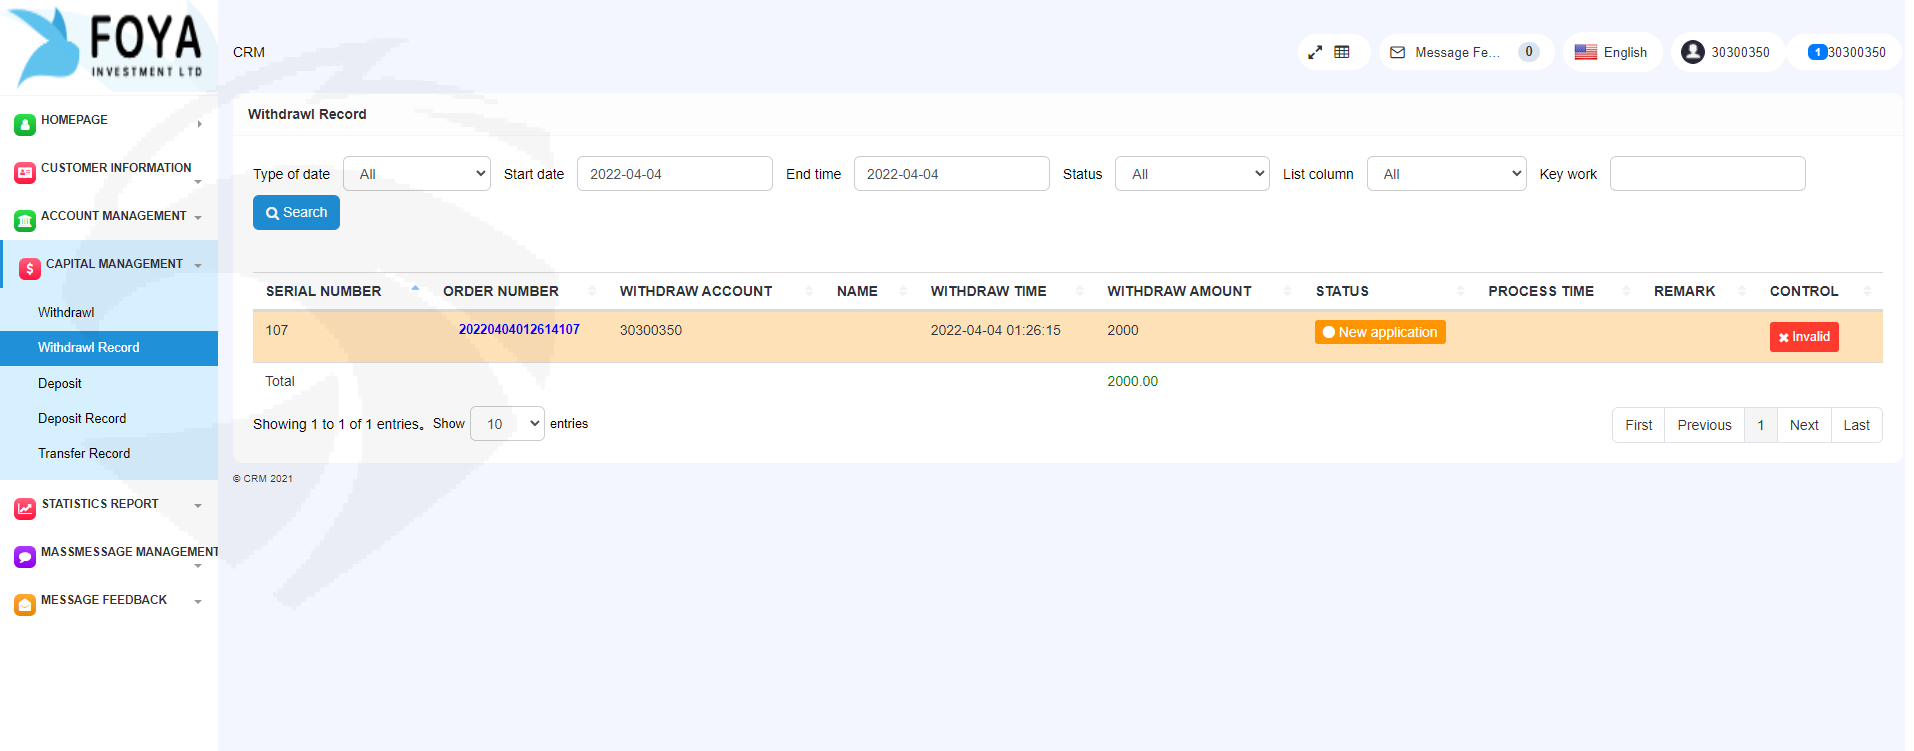Open order number 20220404012614107 link
This screenshot has width=1914, height=751.
[x=519, y=329]
